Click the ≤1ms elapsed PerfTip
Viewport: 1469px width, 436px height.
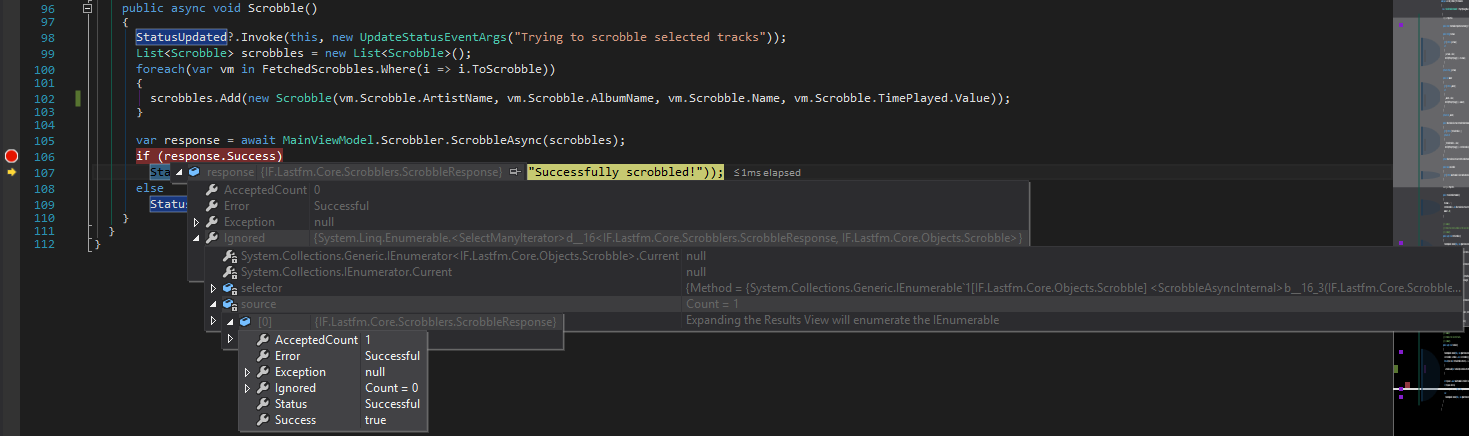point(768,172)
